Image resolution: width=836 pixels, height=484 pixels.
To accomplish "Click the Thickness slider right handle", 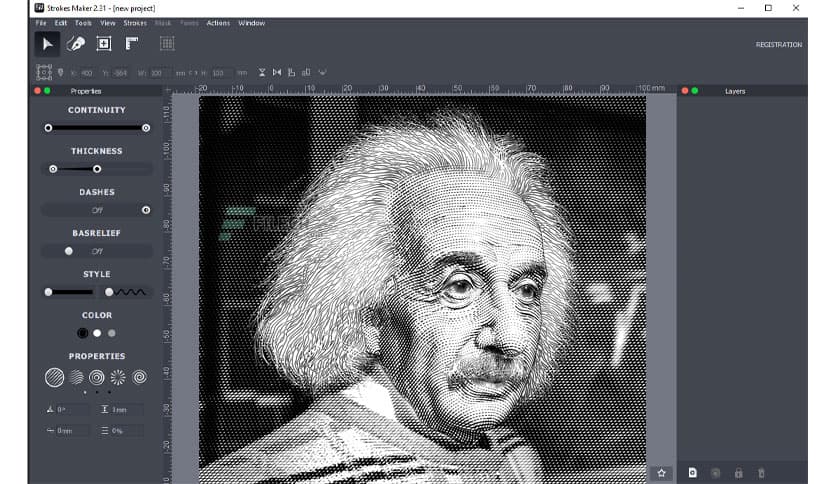I will 97,169.
